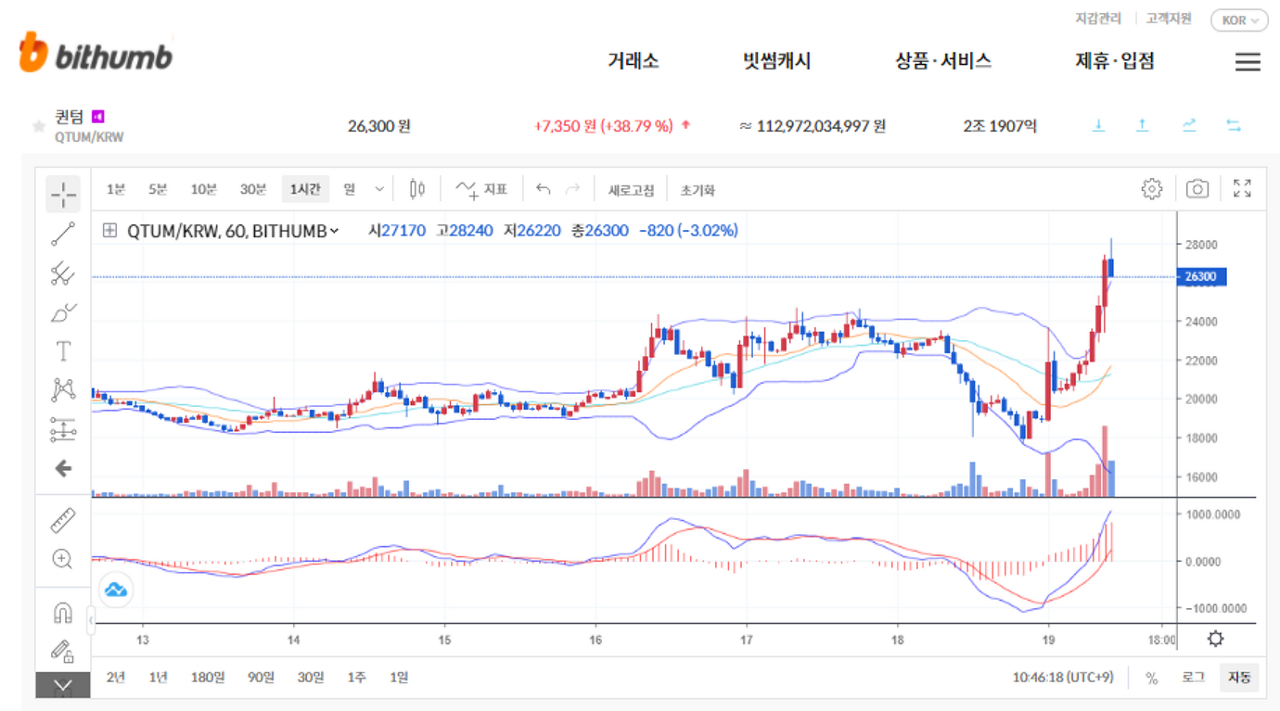The image size is (1280, 711).
Task: Open candlestick chart style selector
Action: point(417,188)
